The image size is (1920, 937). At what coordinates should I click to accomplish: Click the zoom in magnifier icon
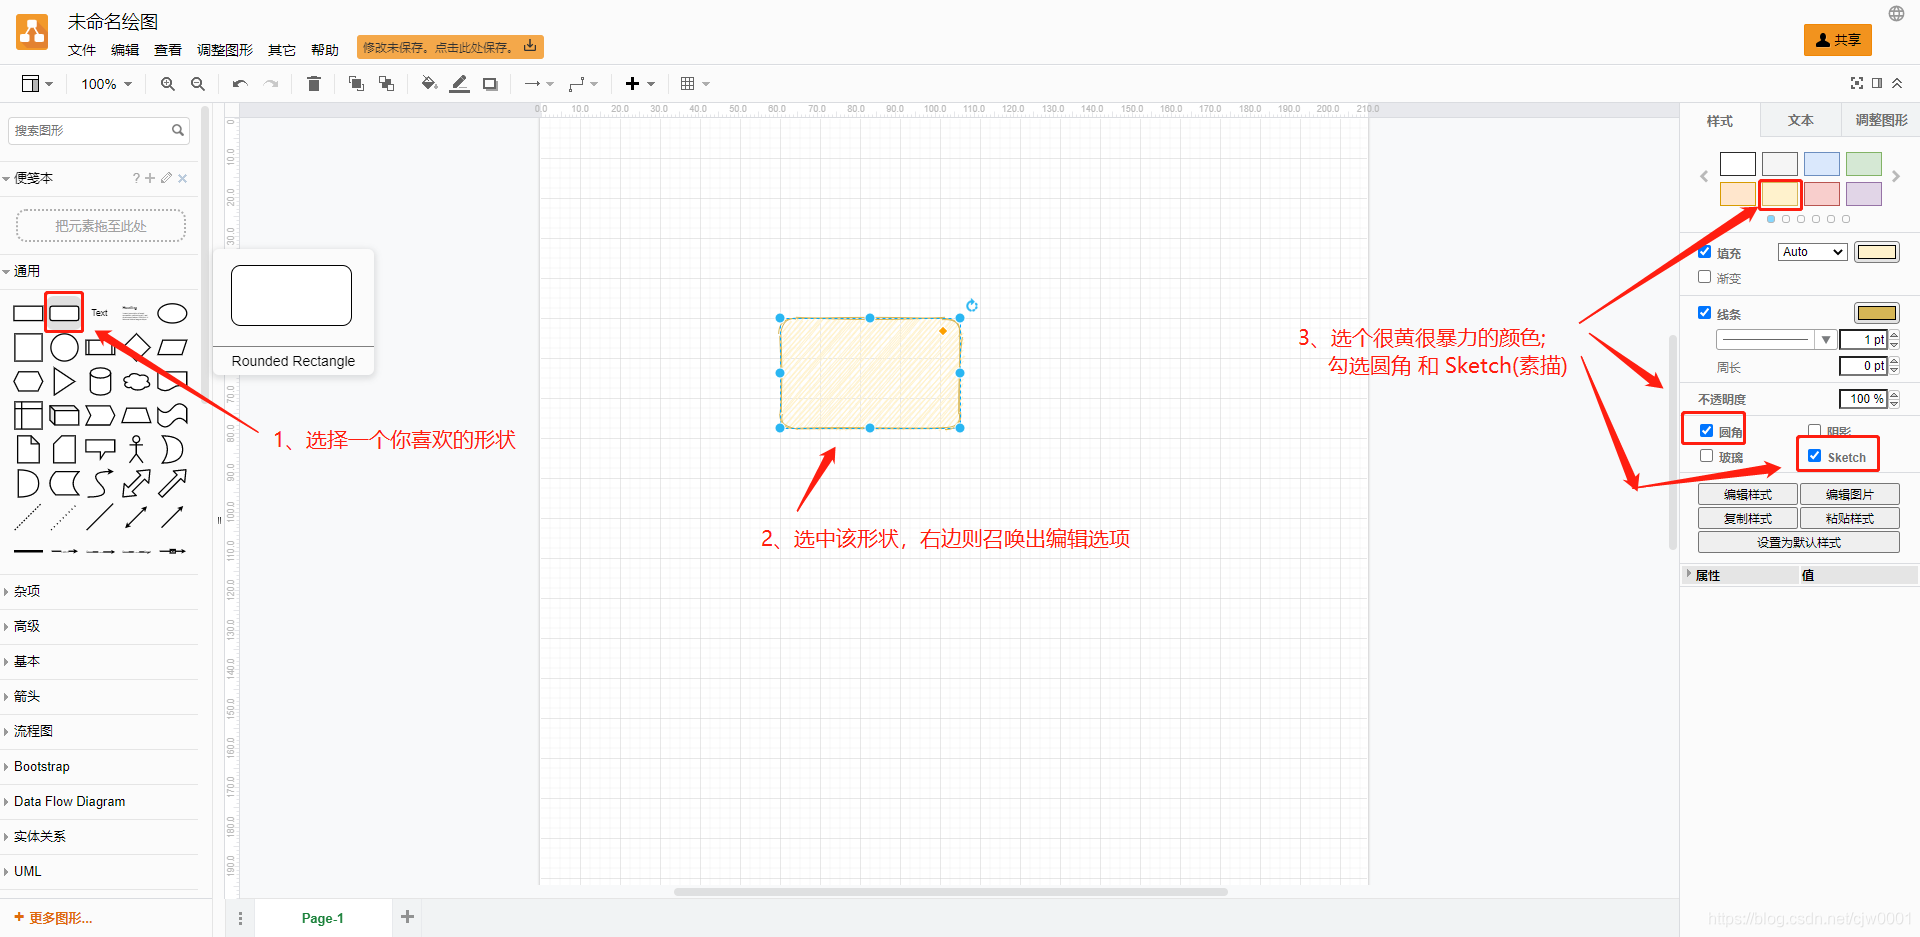pos(167,84)
